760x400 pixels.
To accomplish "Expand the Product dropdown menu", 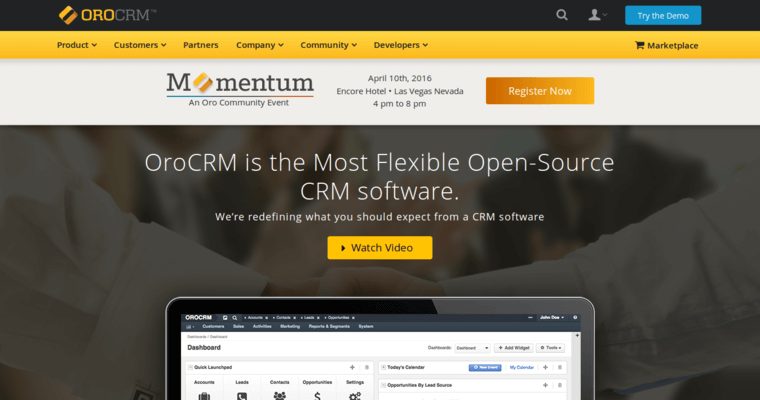I will pos(77,45).
